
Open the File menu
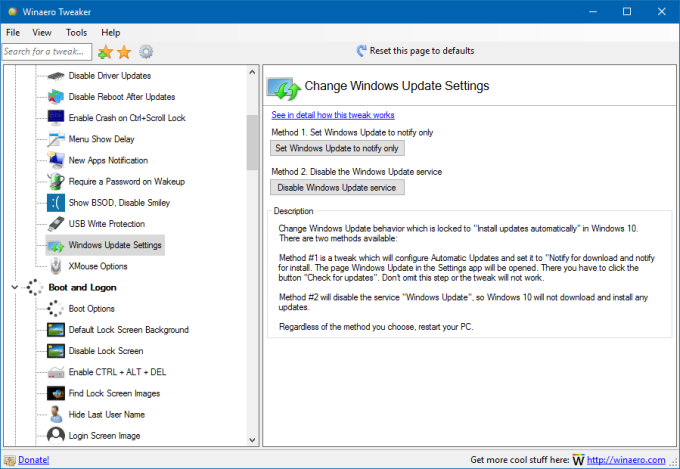coord(13,33)
